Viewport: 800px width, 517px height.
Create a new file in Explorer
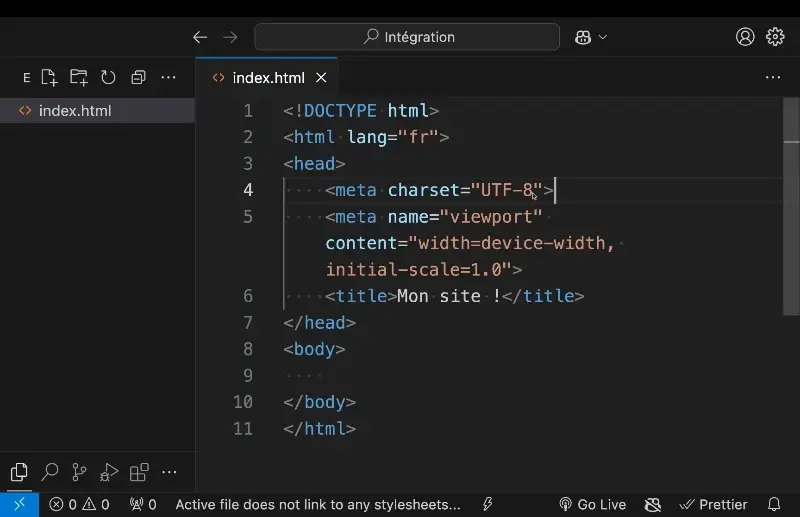click(x=49, y=78)
